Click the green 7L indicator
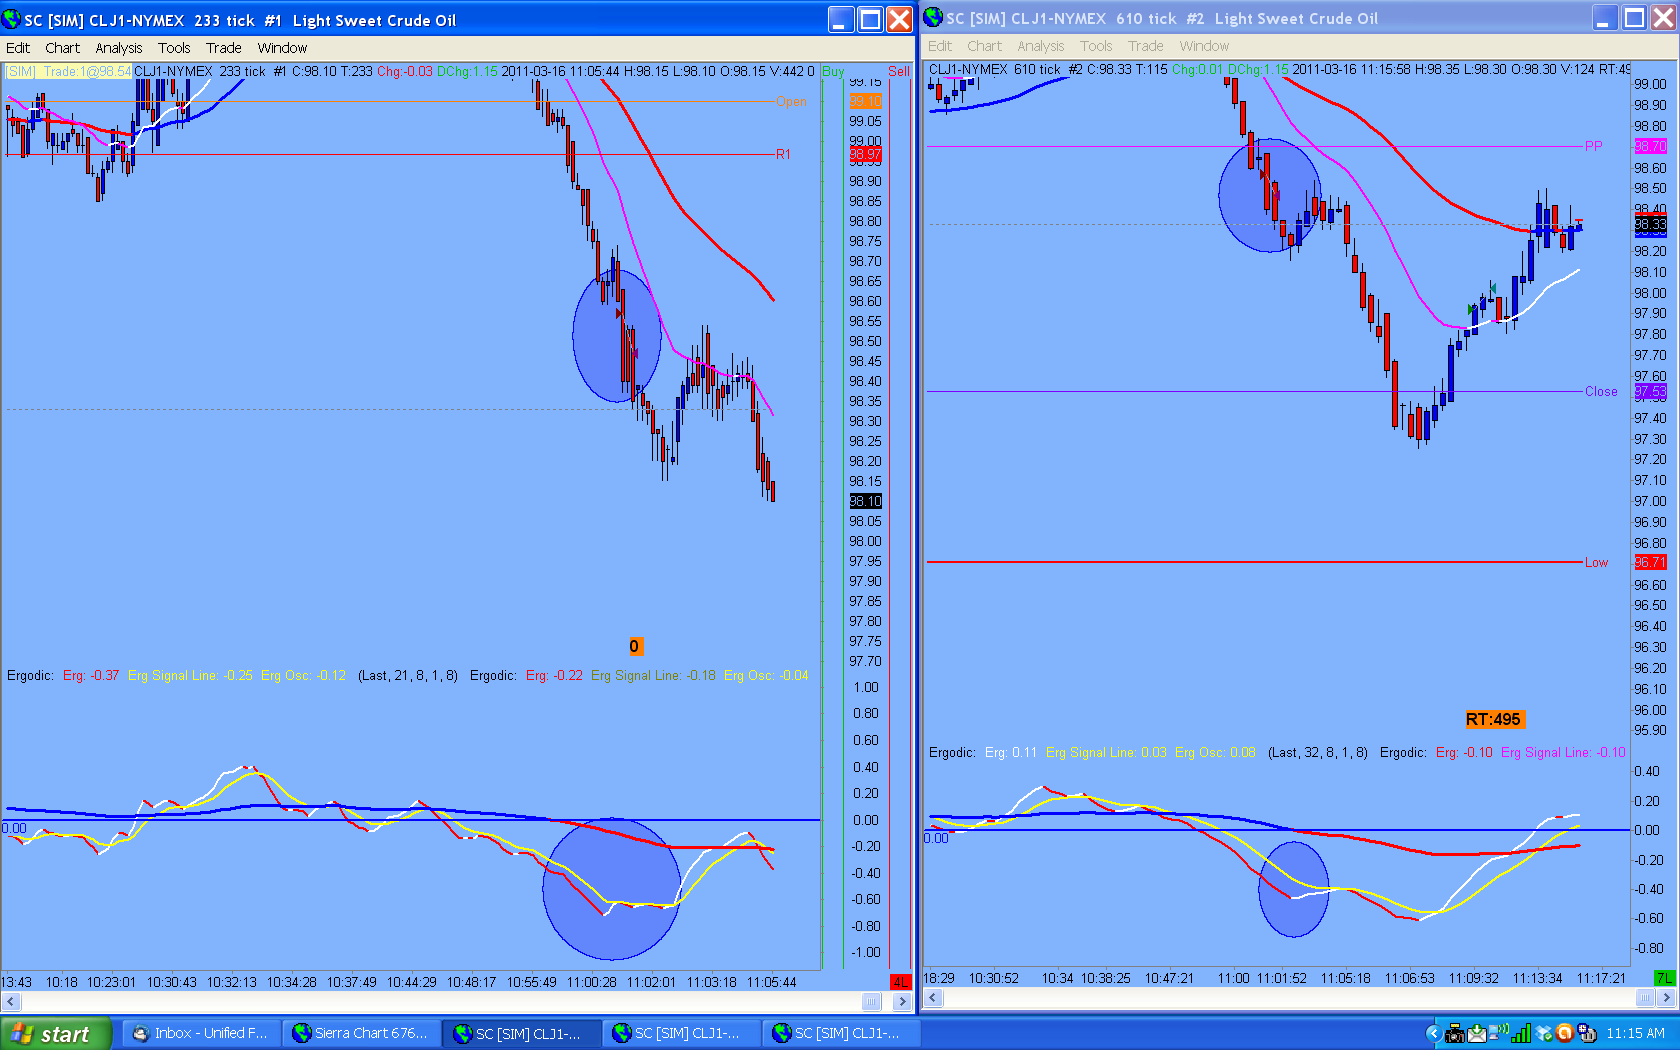This screenshot has height=1050, width=1680. click(1664, 978)
